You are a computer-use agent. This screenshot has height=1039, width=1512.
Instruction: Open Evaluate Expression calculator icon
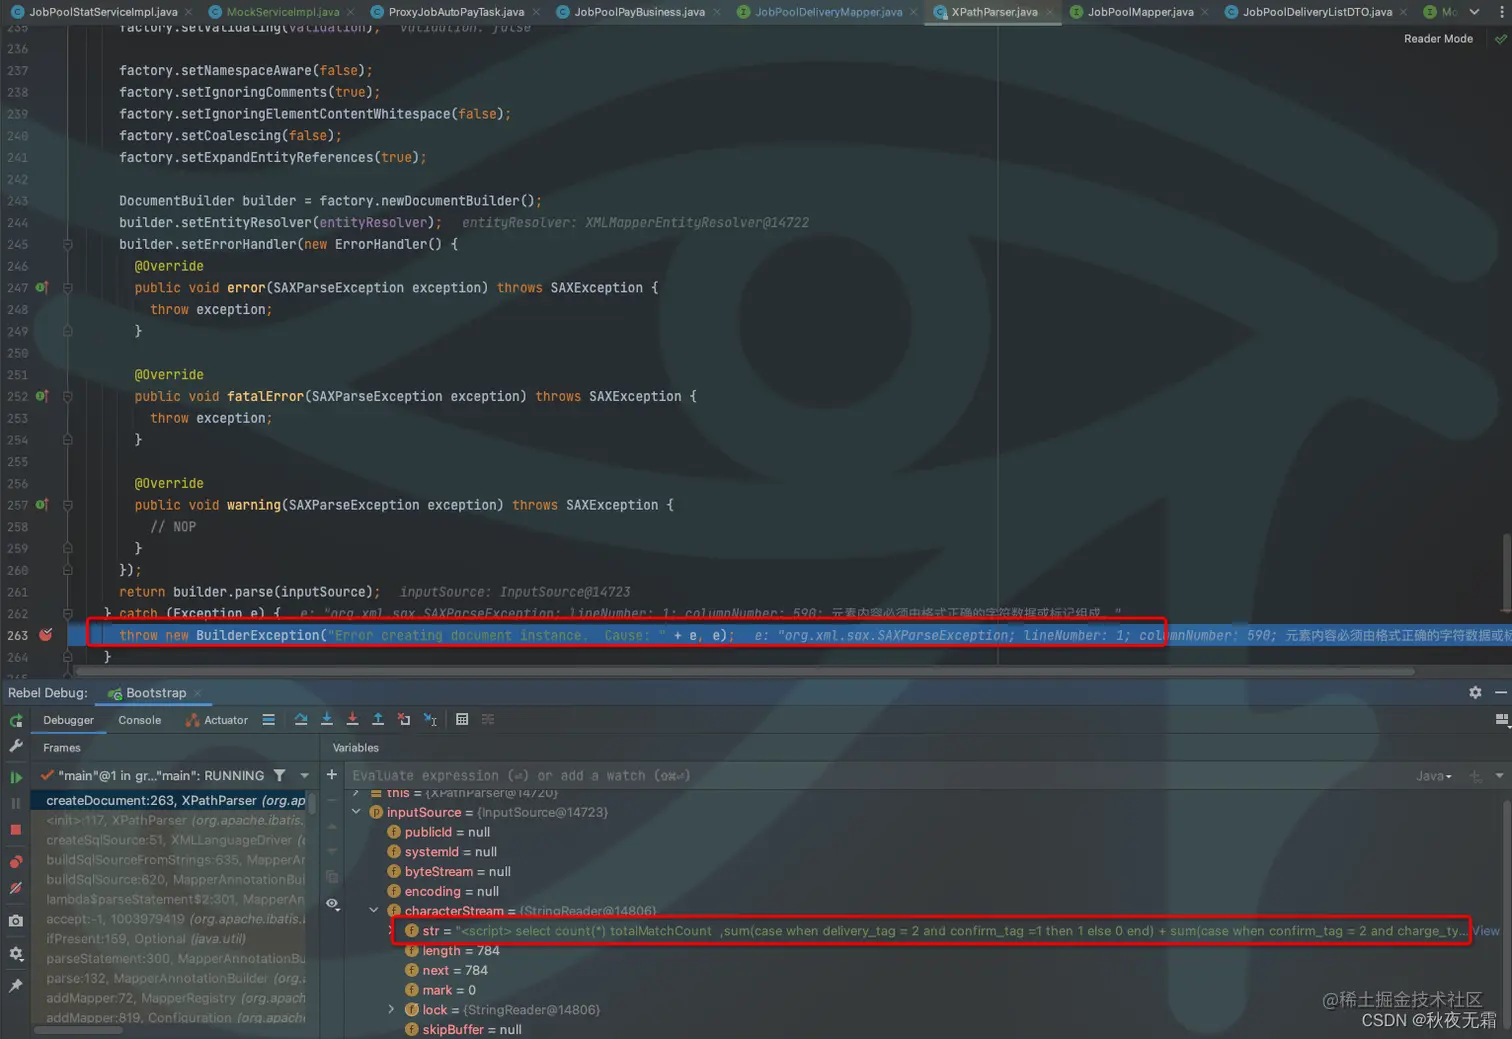(x=462, y=720)
